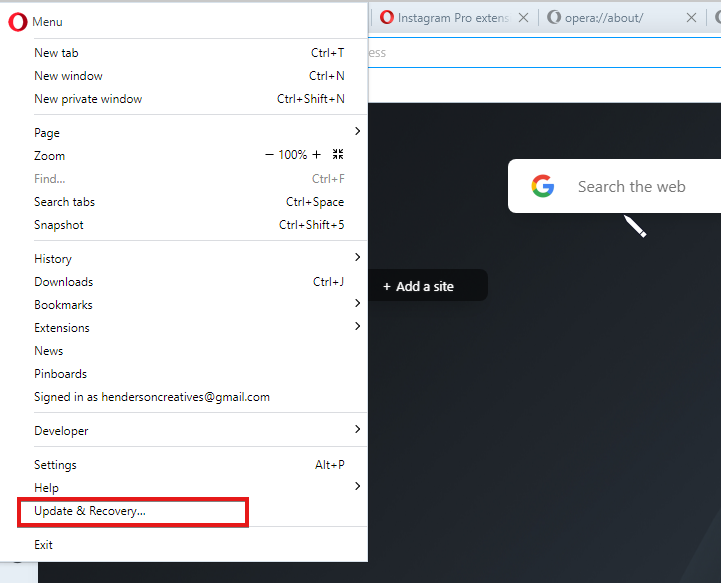Screen dimensions: 721x583
Task: Close the opera://about/ tab
Action: pyautogui.click(x=691, y=18)
